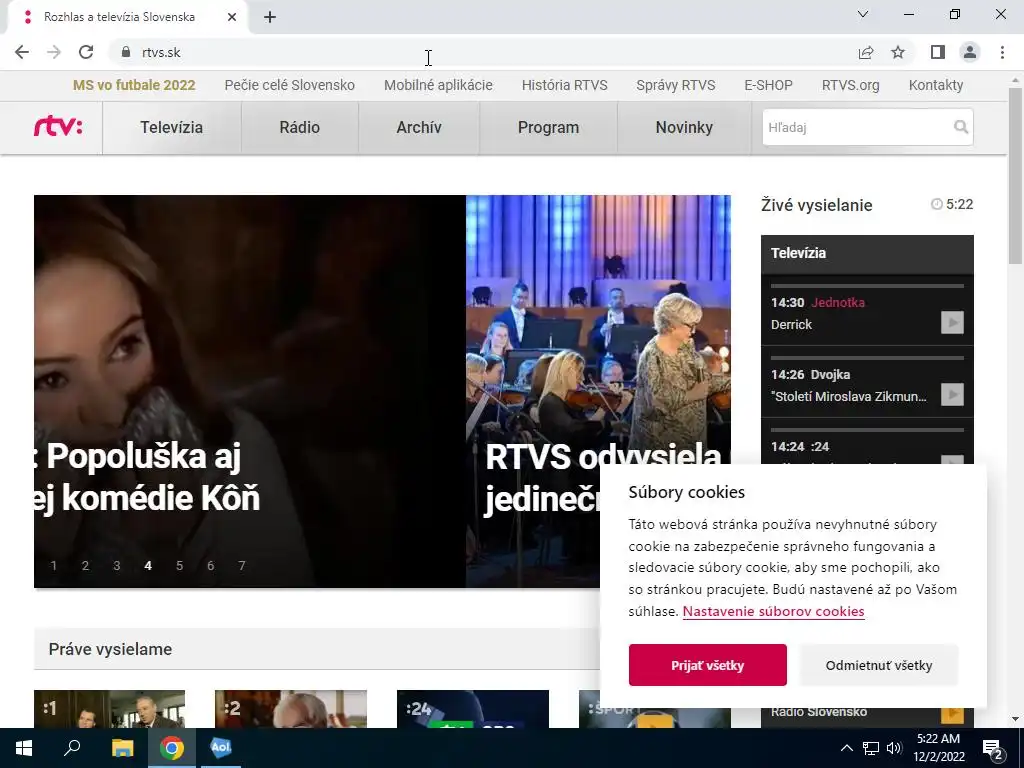Close the Rozhlas a televízia tab
This screenshot has width=1024, height=768.
tap(232, 17)
